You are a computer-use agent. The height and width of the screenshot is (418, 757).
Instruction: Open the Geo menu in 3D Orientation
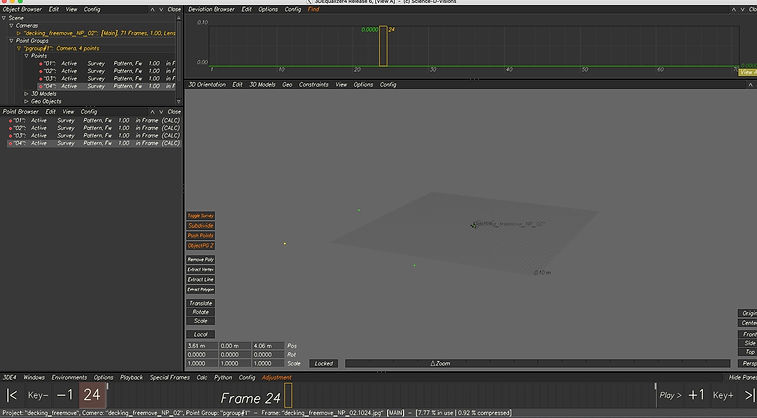287,84
